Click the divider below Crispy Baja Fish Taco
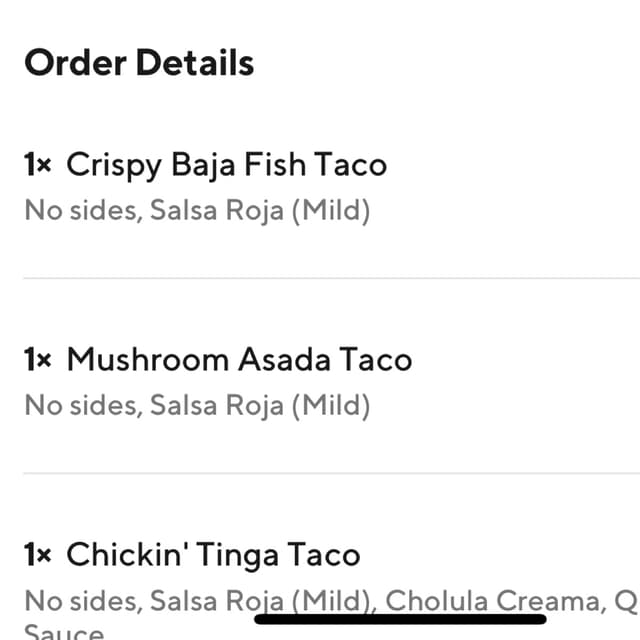This screenshot has width=640, height=640. tap(331, 278)
